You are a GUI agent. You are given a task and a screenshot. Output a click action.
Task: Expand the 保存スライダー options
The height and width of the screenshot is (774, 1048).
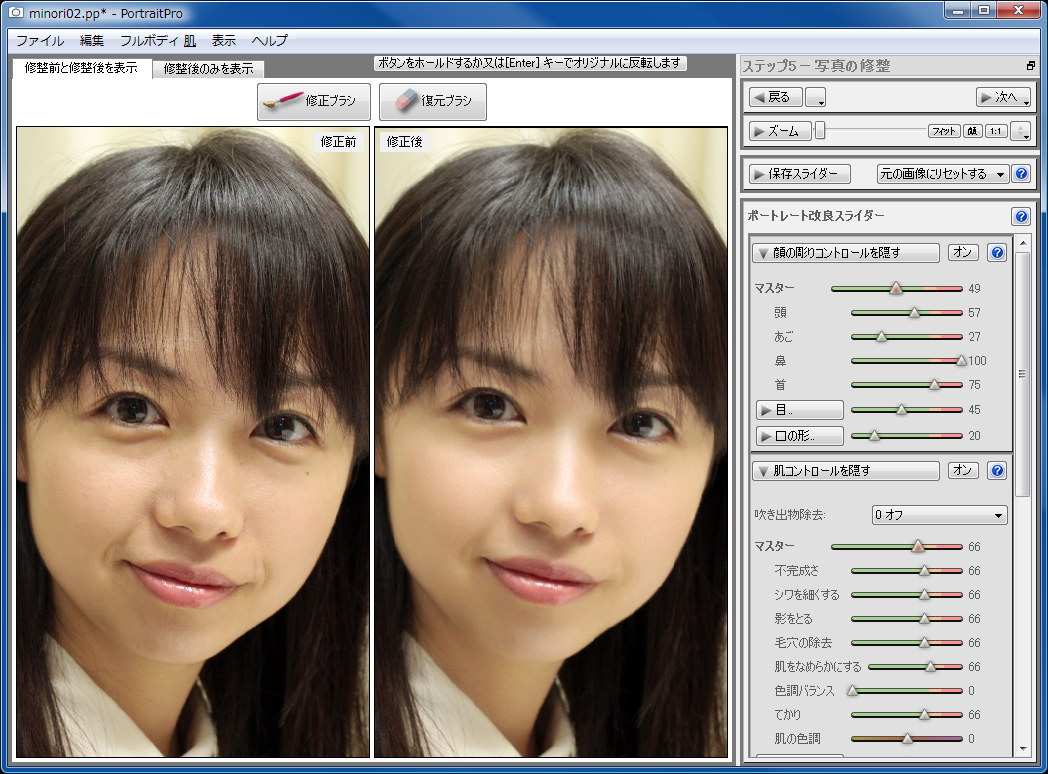[799, 174]
